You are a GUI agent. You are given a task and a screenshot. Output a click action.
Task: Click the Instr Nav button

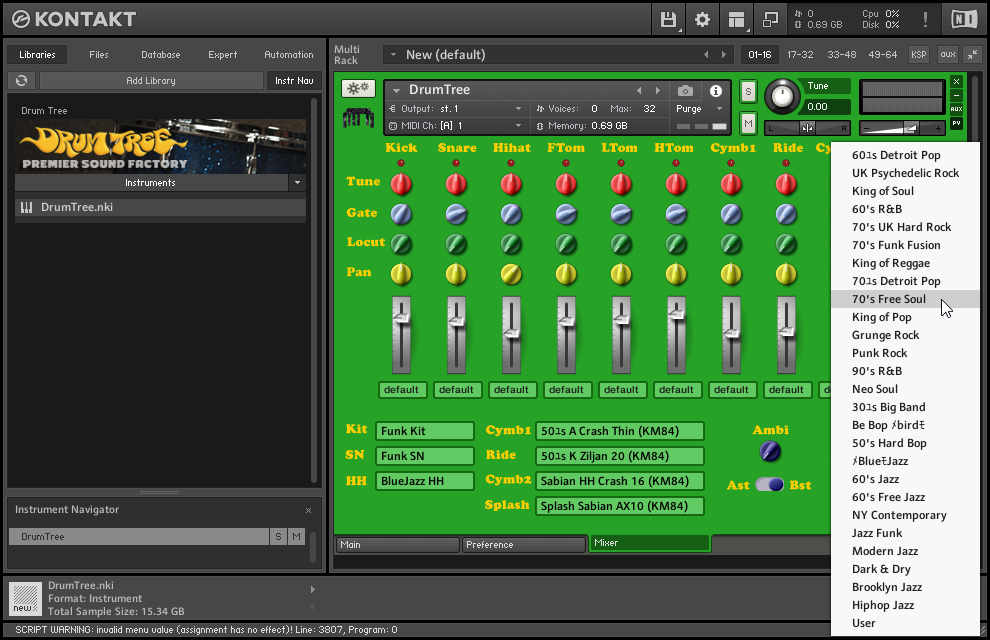(294, 81)
